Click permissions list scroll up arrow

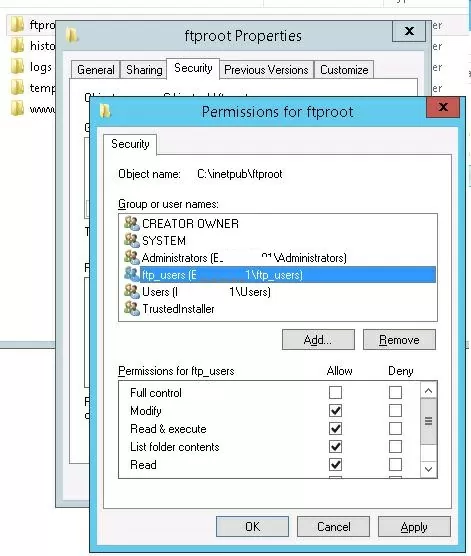click(x=428, y=391)
